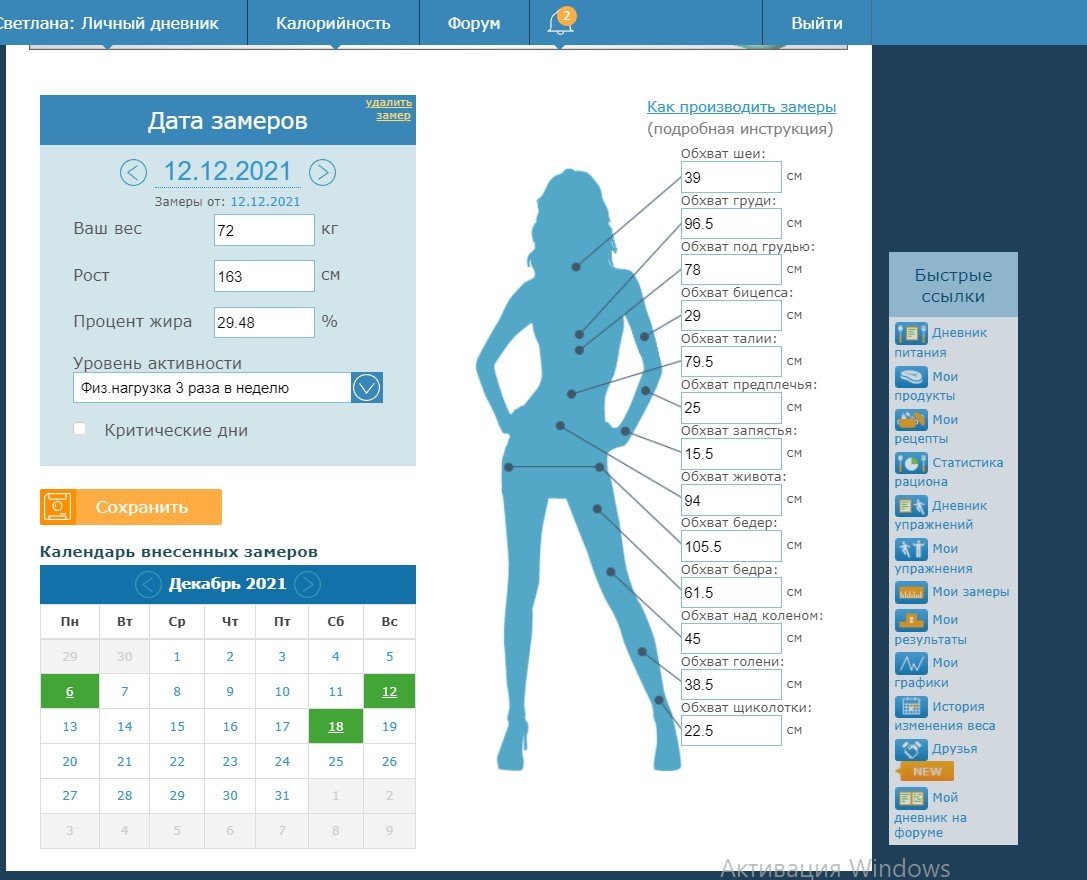Select December 18 in the calendar
Viewport: 1087px width, 880px height.
[x=336, y=727]
